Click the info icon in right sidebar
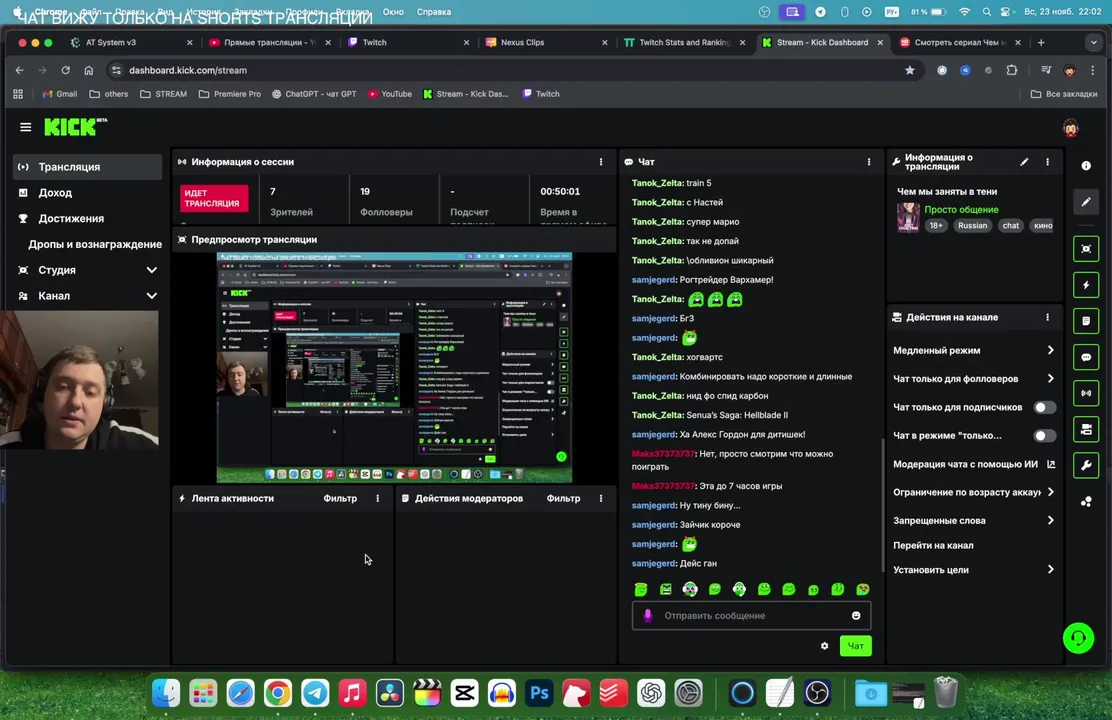This screenshot has width=1112, height=720. tap(1086, 165)
